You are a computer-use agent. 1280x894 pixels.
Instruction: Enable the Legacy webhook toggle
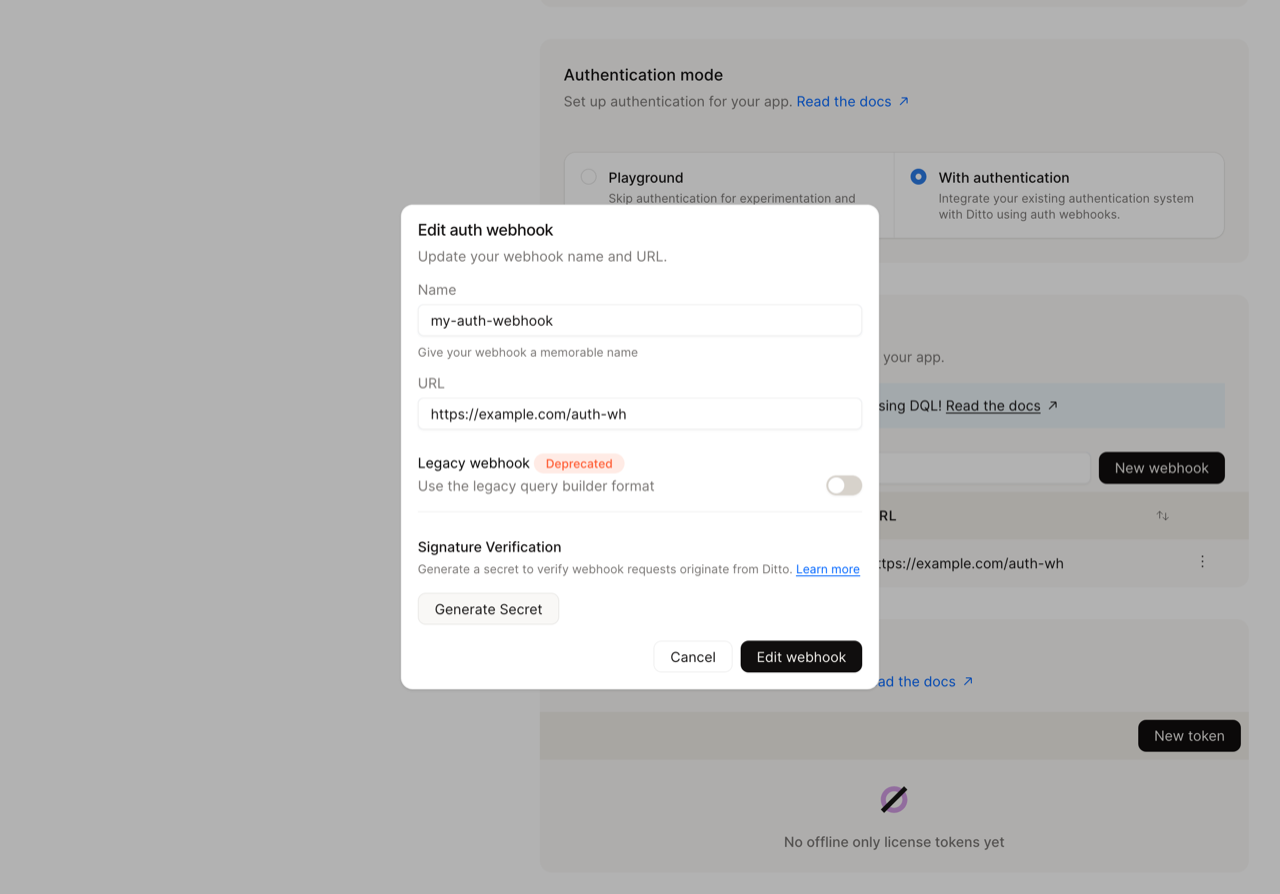coord(843,485)
